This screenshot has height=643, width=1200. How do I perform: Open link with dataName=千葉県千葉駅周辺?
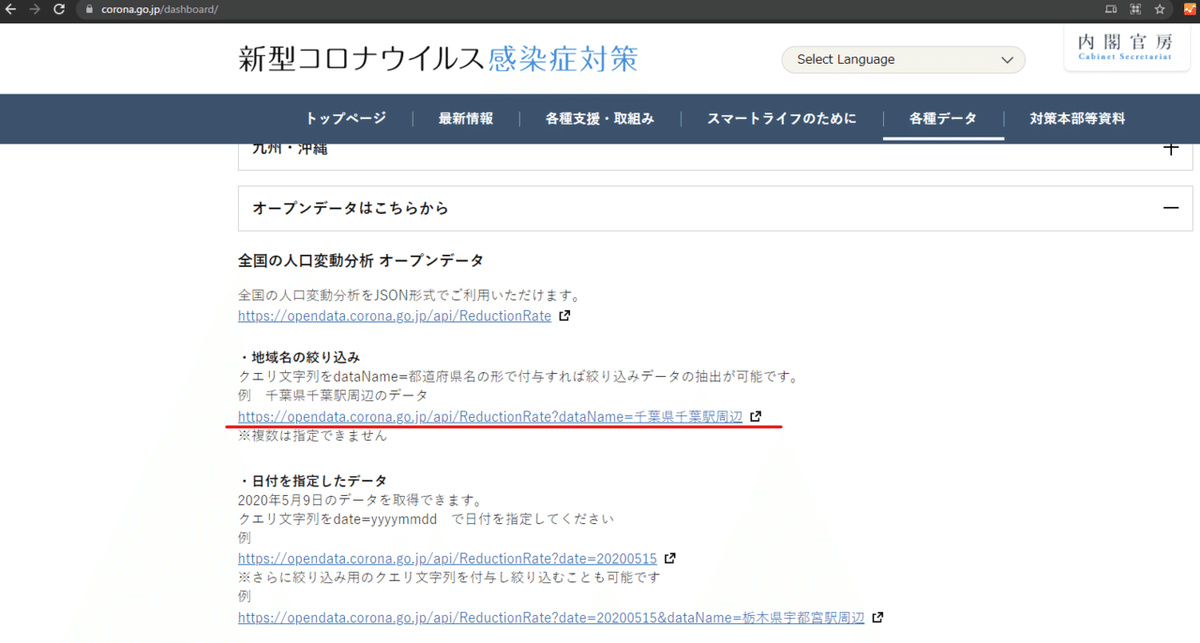point(490,417)
